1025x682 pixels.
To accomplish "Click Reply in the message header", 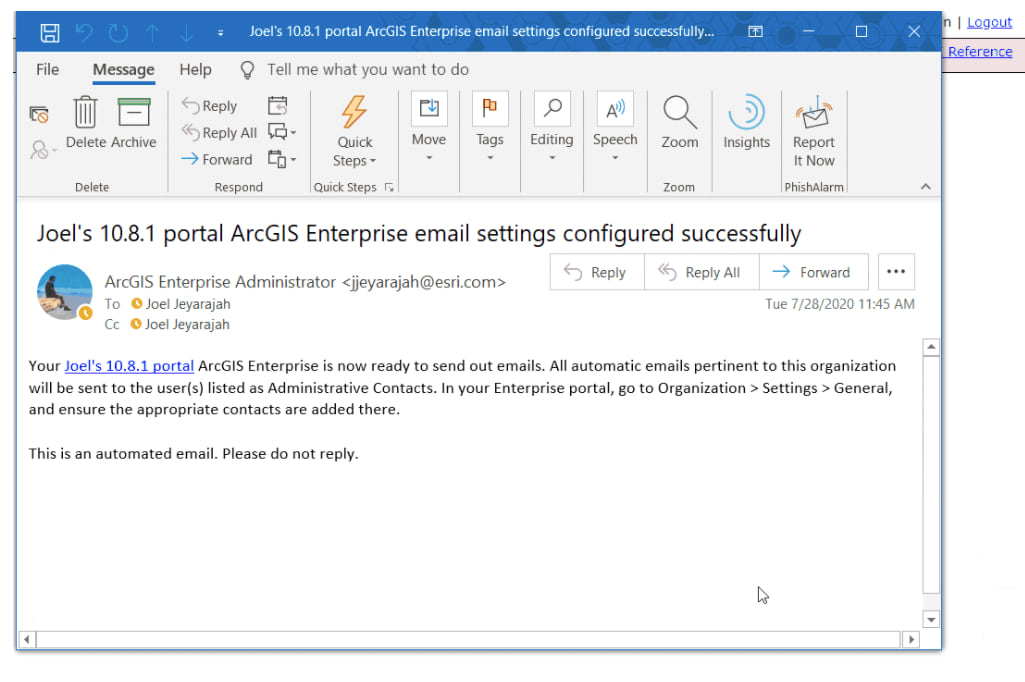I will pos(597,272).
